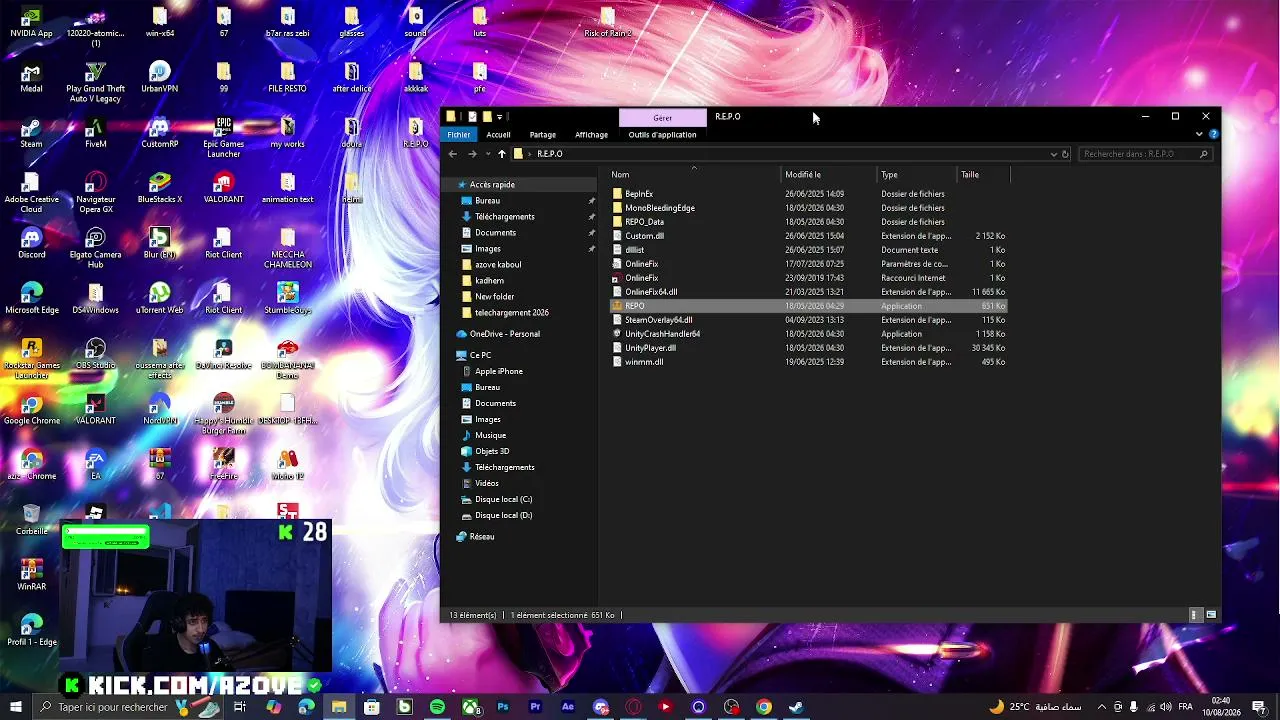Click the Properties button in Explorer title bar
Image resolution: width=1280 pixels, height=720 pixels.
pyautogui.click(x=473, y=117)
